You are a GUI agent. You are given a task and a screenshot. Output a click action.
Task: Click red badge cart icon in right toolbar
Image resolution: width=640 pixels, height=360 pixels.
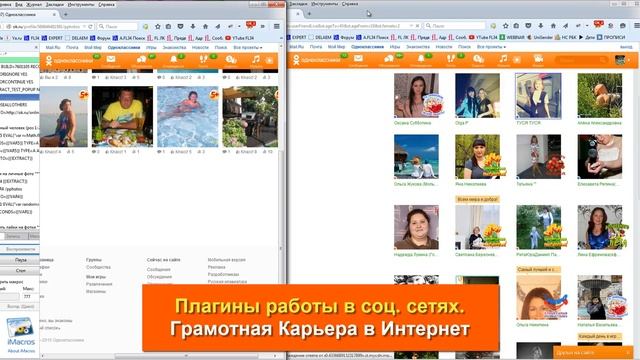click(598, 24)
